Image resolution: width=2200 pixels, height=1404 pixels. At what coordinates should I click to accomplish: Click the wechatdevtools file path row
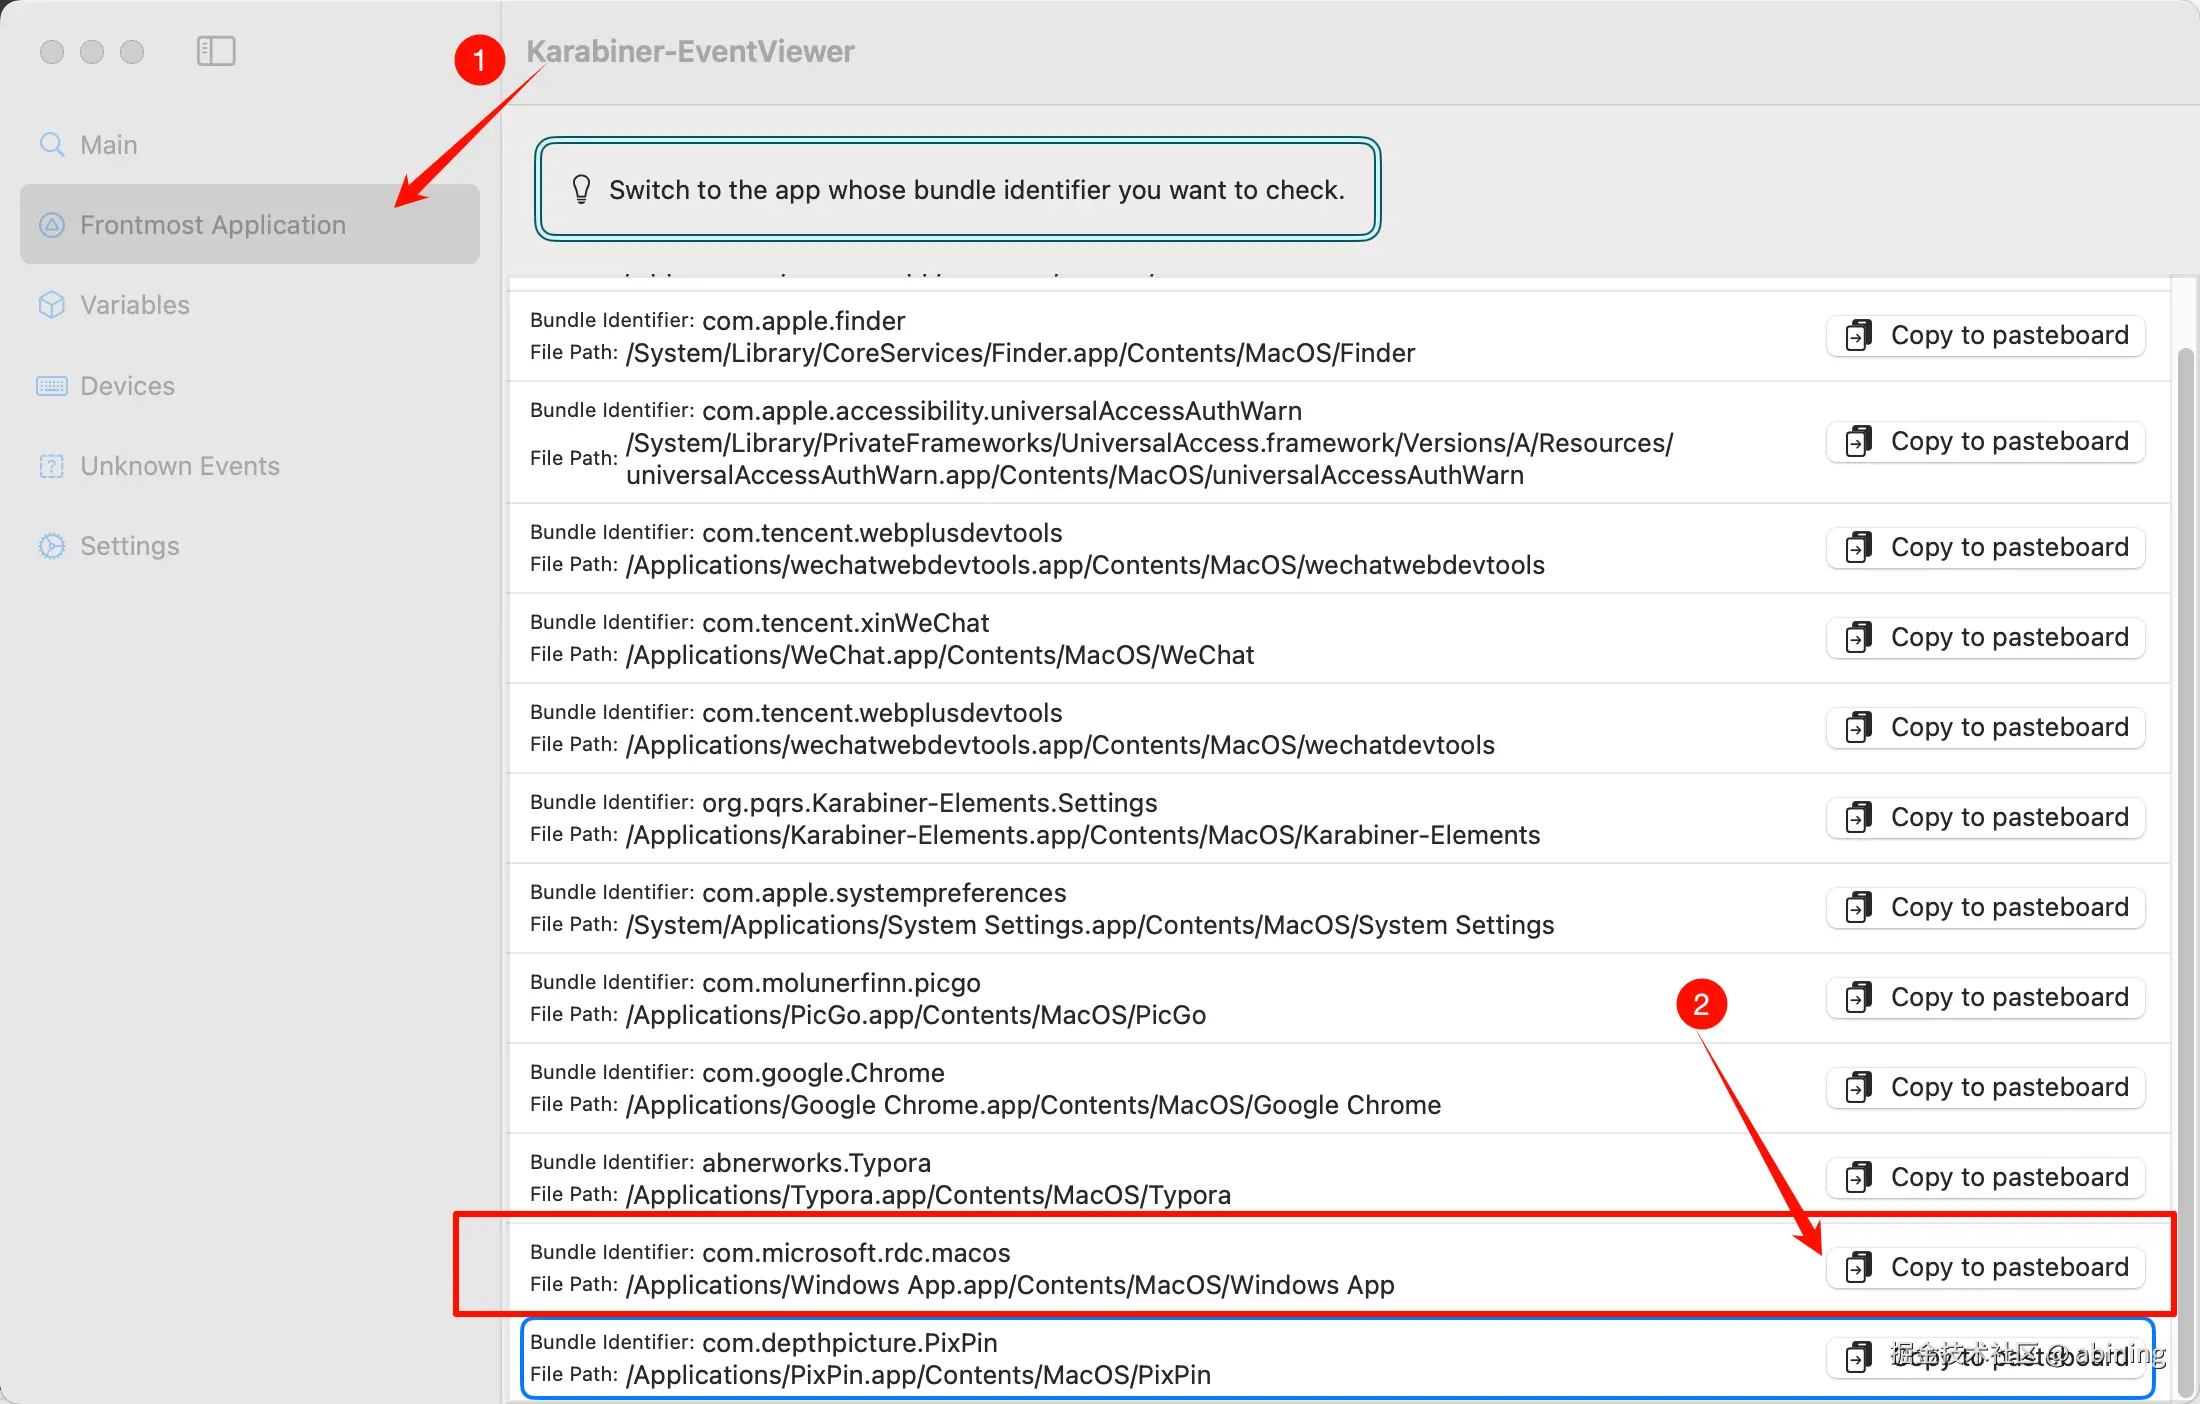1060,745
